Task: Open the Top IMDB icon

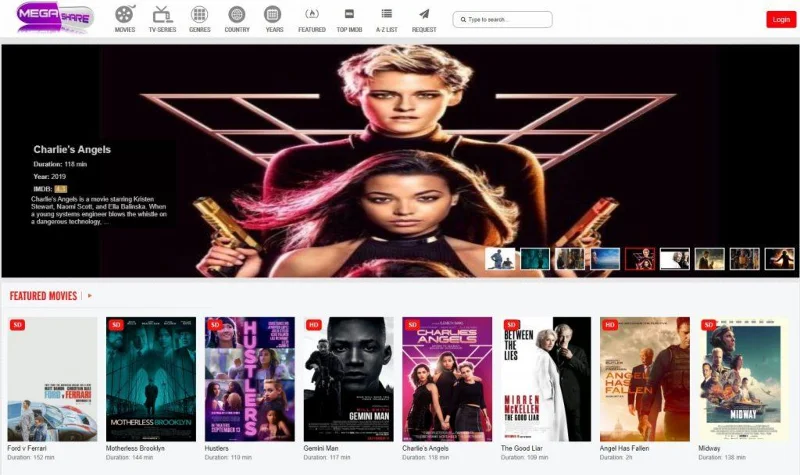Action: coord(349,14)
